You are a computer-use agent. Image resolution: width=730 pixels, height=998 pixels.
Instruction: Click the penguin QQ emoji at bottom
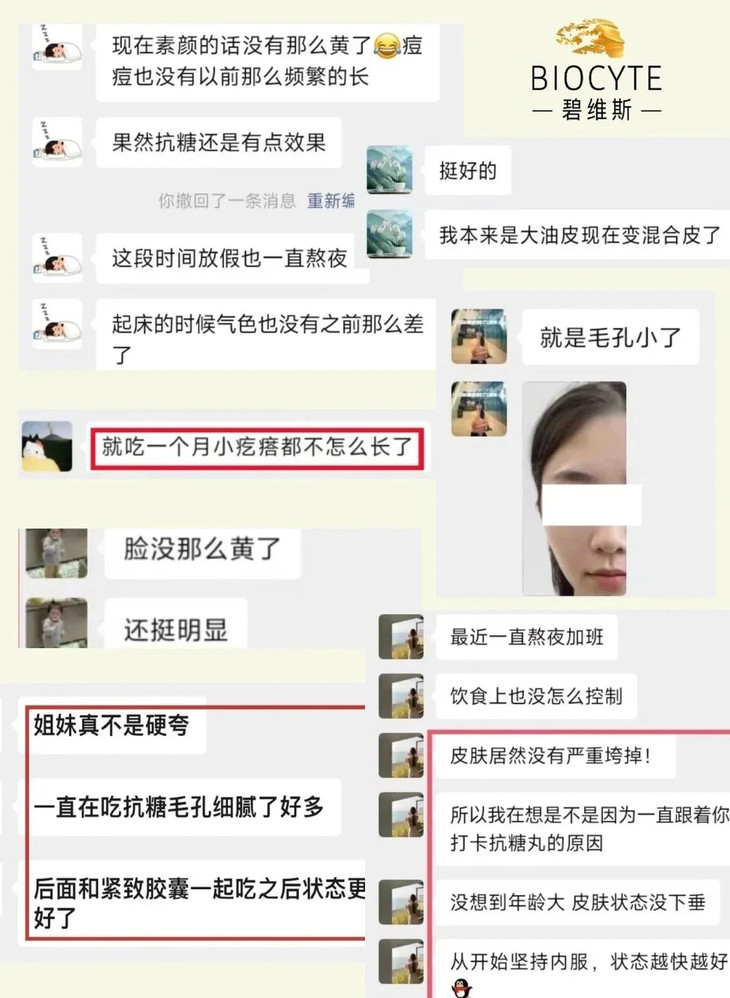461,988
